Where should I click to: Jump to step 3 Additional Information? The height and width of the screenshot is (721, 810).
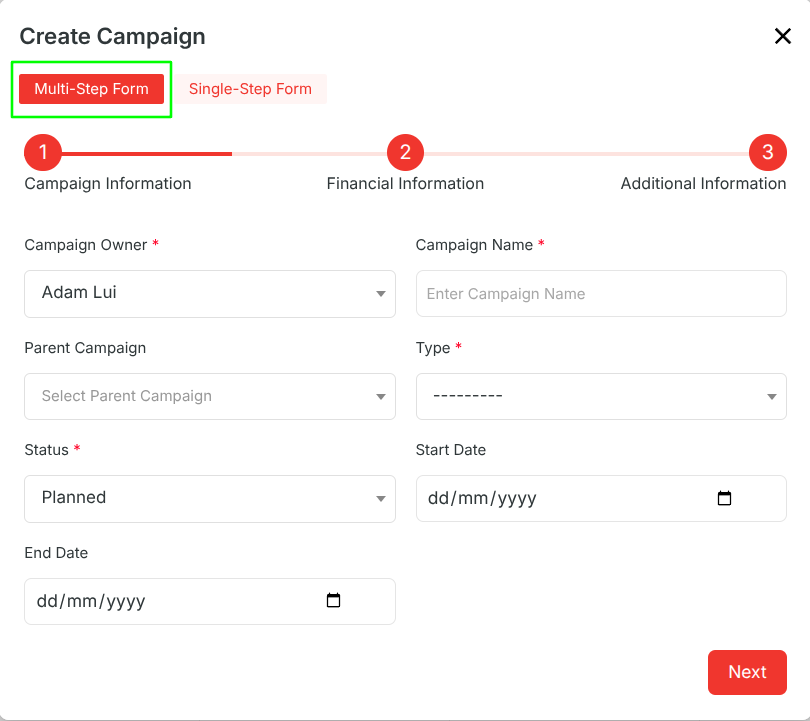[x=768, y=152]
